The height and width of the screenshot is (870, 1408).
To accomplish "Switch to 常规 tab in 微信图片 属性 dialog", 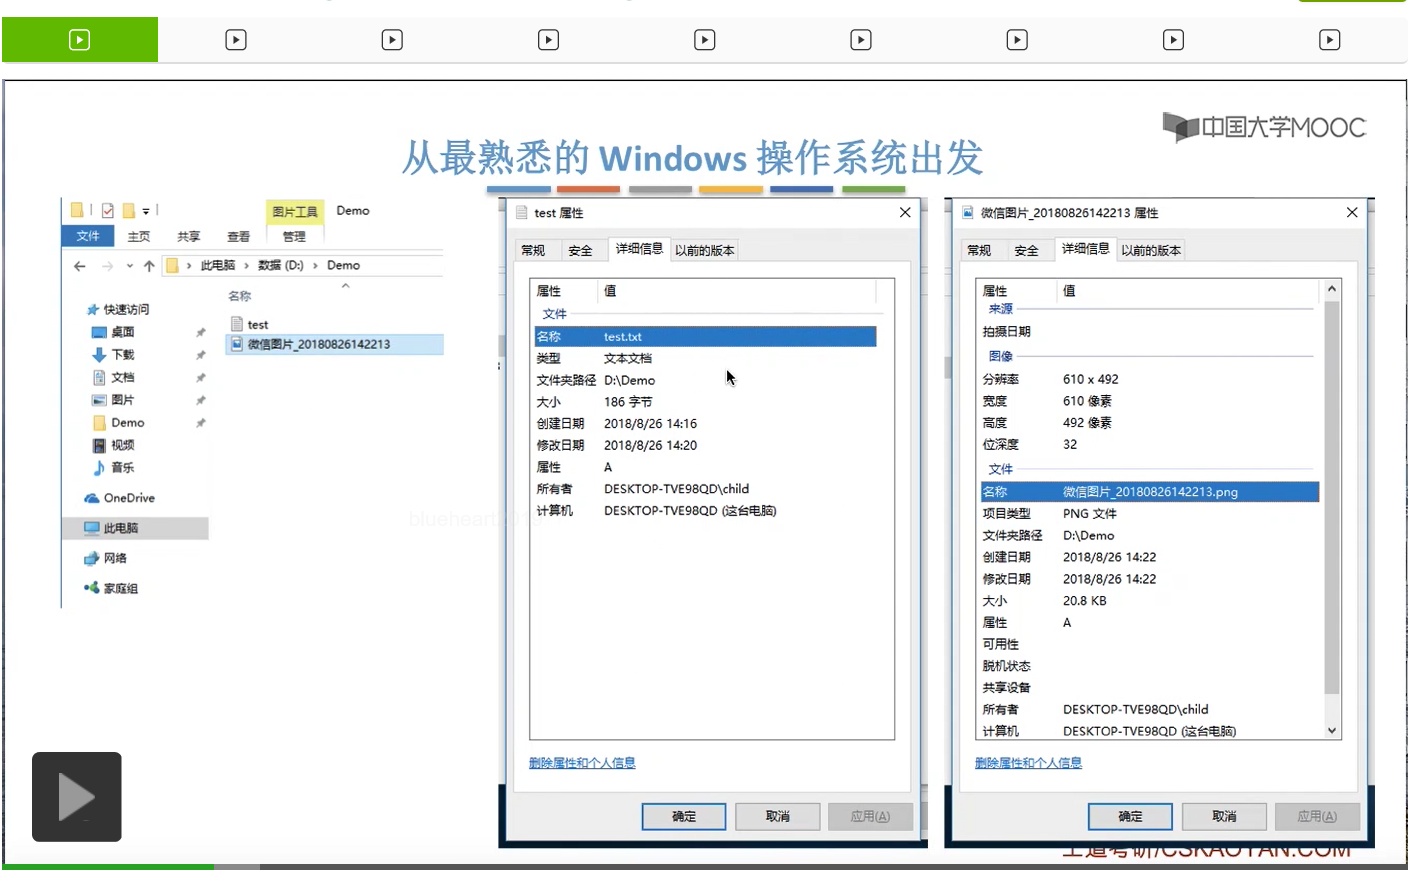I will pyautogui.click(x=980, y=250).
